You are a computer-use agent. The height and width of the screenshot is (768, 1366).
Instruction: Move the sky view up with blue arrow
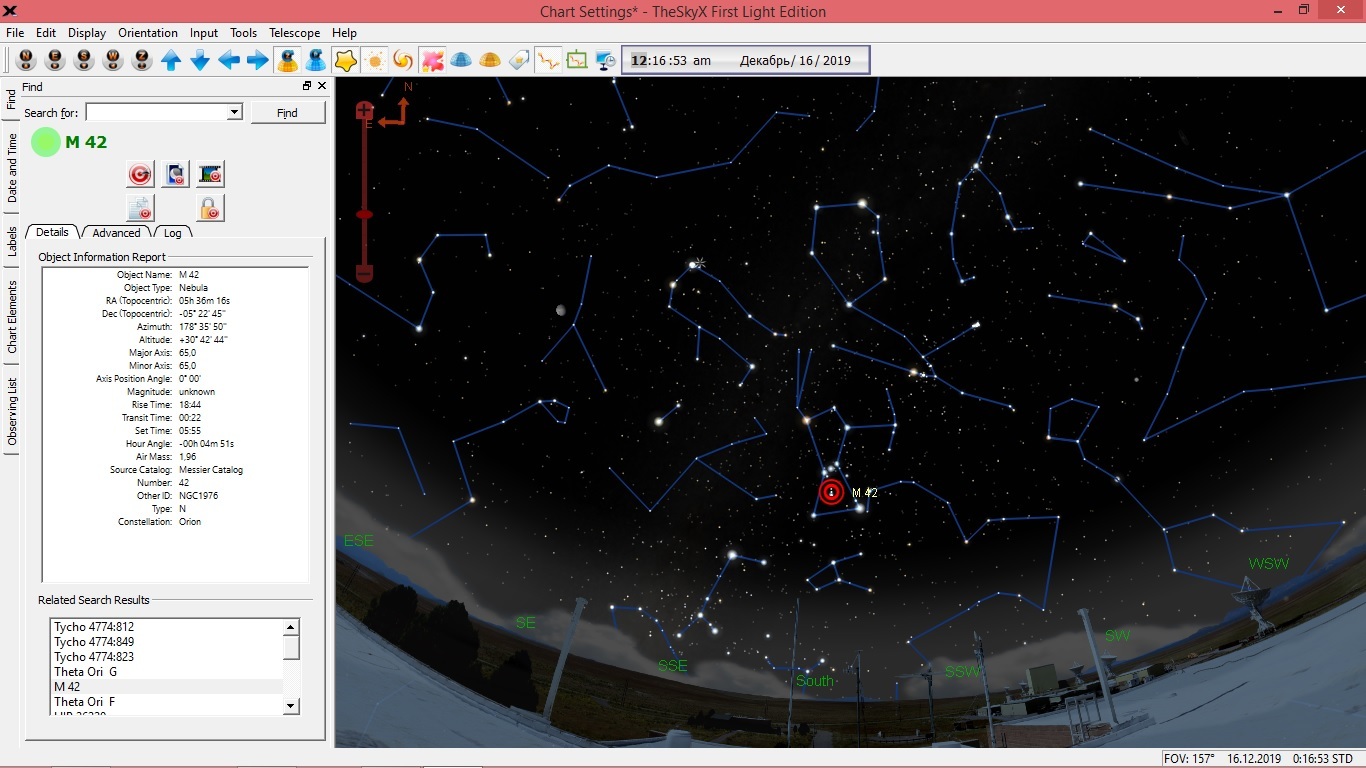[171, 60]
